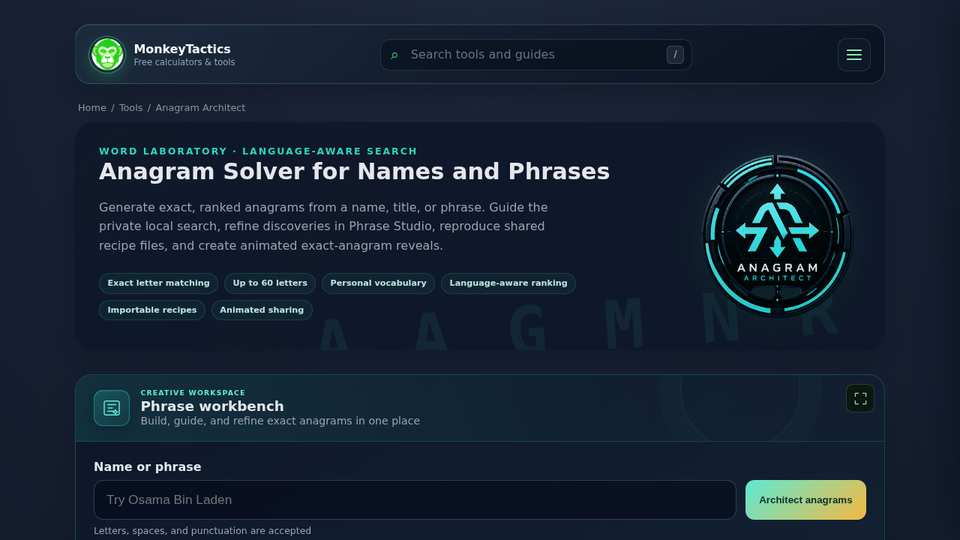The image size is (960, 540).
Task: Click the Anagram Solver for Names heading
Action: pyautogui.click(x=354, y=171)
